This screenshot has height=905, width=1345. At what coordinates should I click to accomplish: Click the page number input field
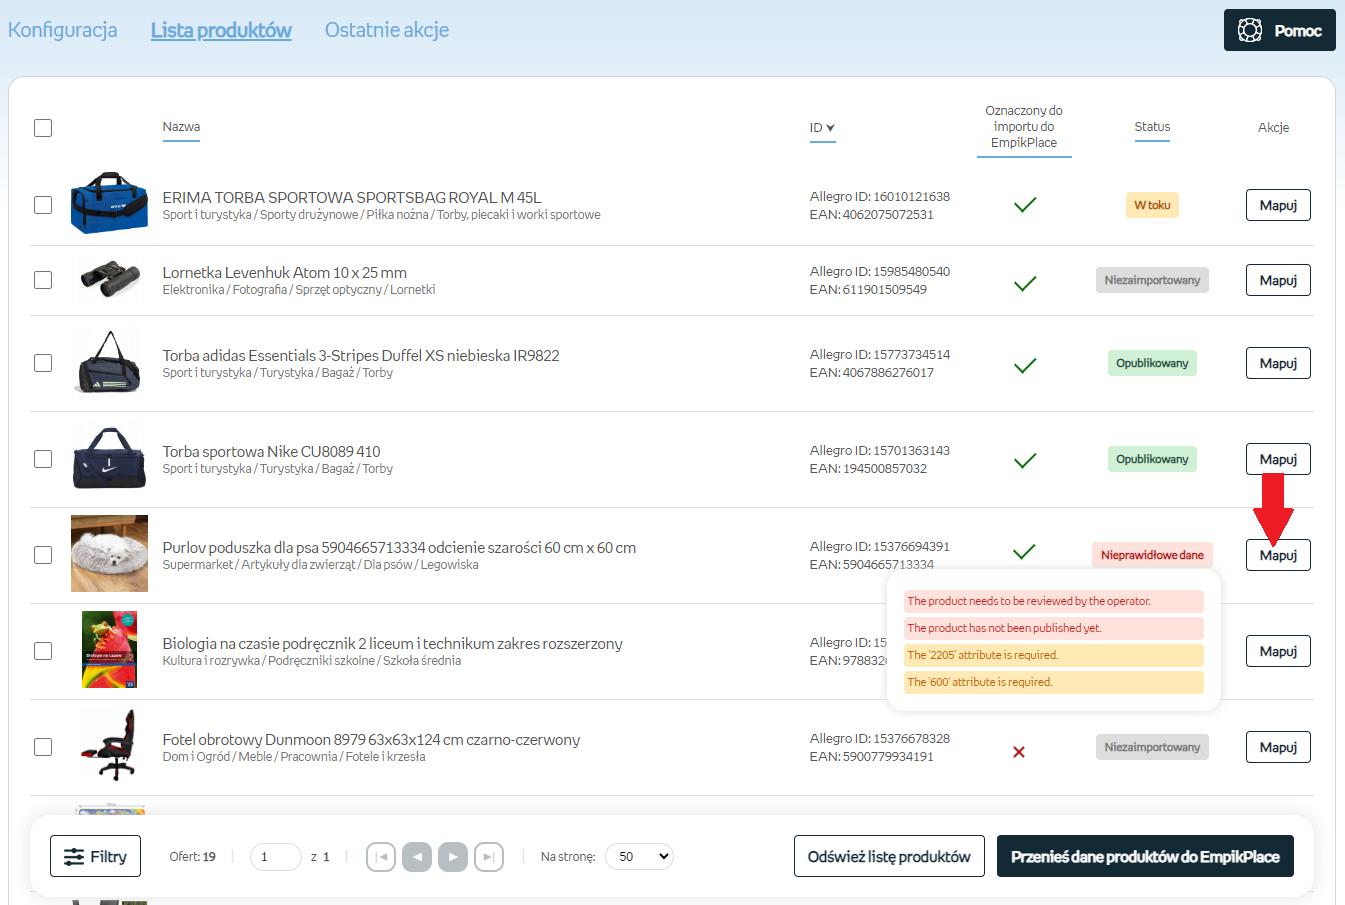pos(275,857)
